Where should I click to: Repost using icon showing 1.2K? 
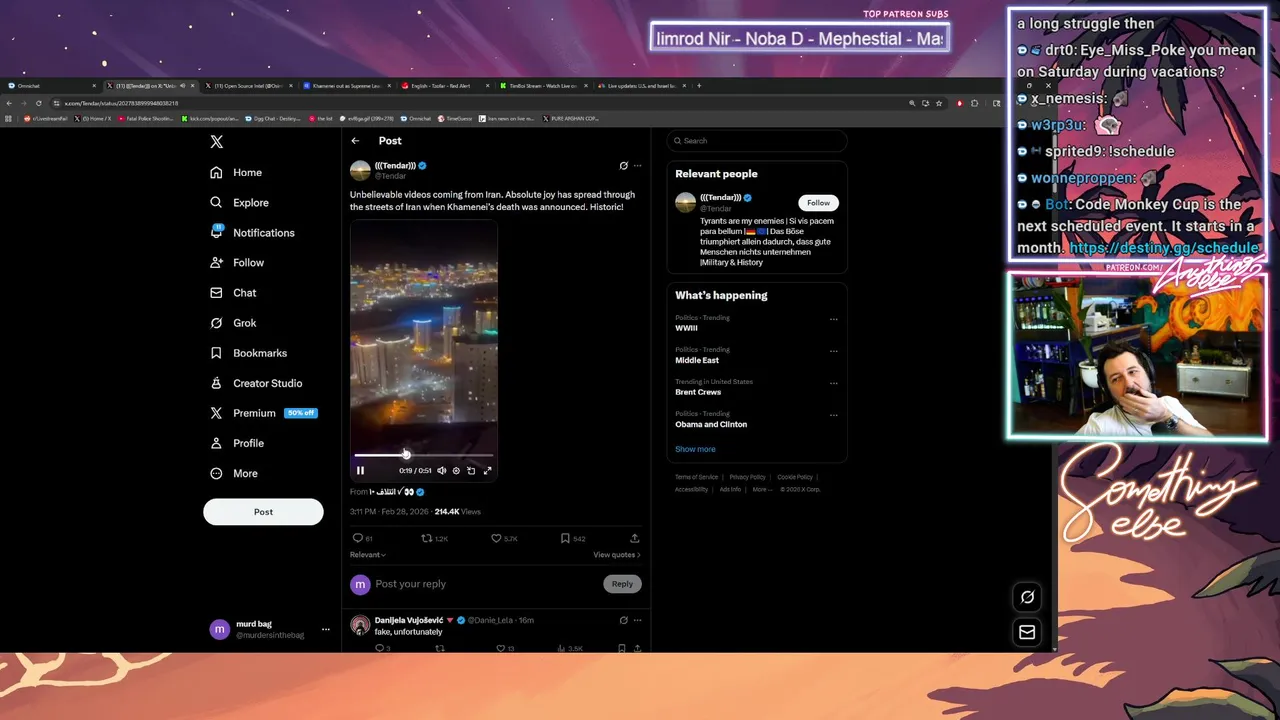click(x=434, y=538)
